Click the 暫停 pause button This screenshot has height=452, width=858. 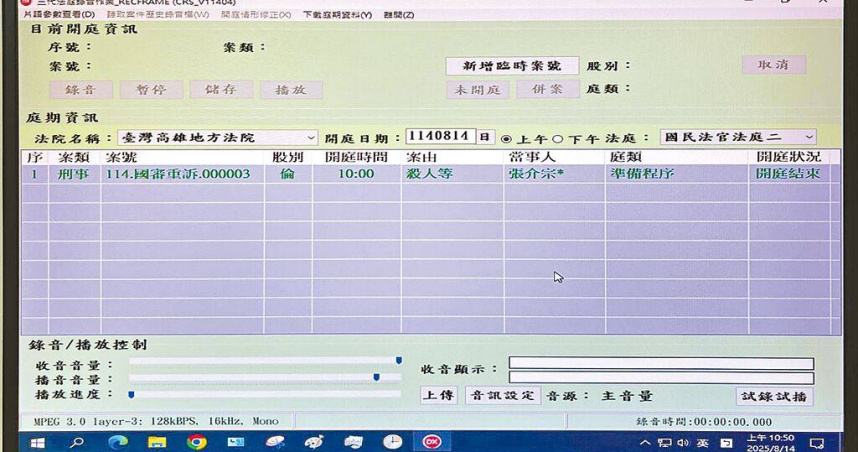click(151, 90)
